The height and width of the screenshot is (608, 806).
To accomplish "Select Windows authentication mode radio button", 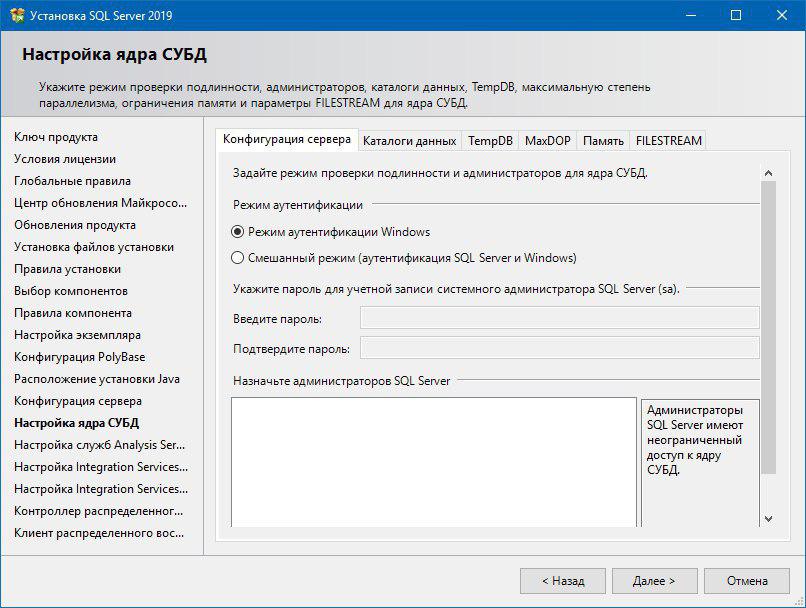I will tap(238, 232).
